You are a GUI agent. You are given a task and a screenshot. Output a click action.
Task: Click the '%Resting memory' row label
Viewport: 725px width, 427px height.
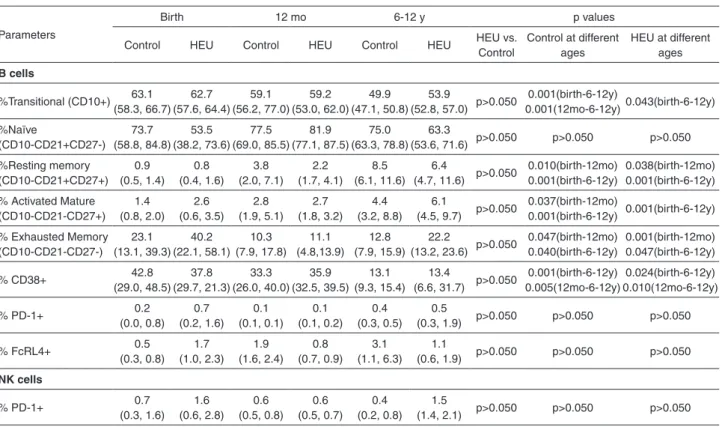pyautogui.click(x=45, y=166)
